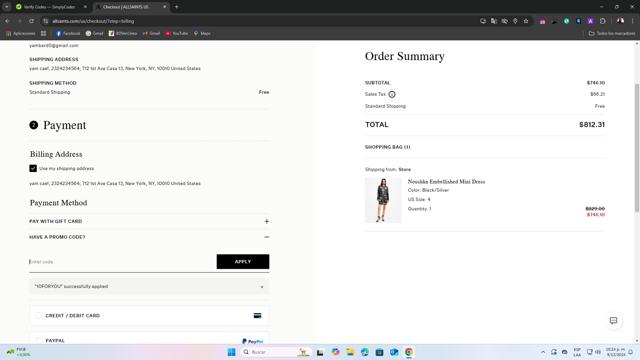The image size is (640, 360).
Task: Open the Extensions puzzle menu
Action: tap(602, 21)
